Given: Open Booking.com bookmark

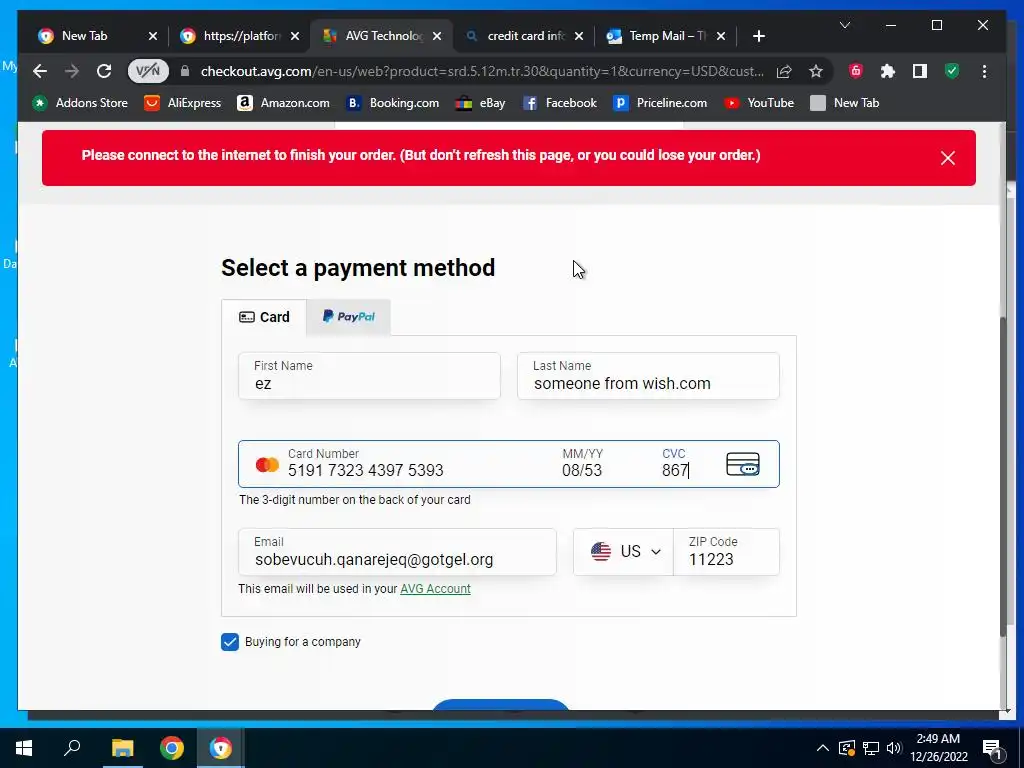Looking at the screenshot, I should [392, 103].
